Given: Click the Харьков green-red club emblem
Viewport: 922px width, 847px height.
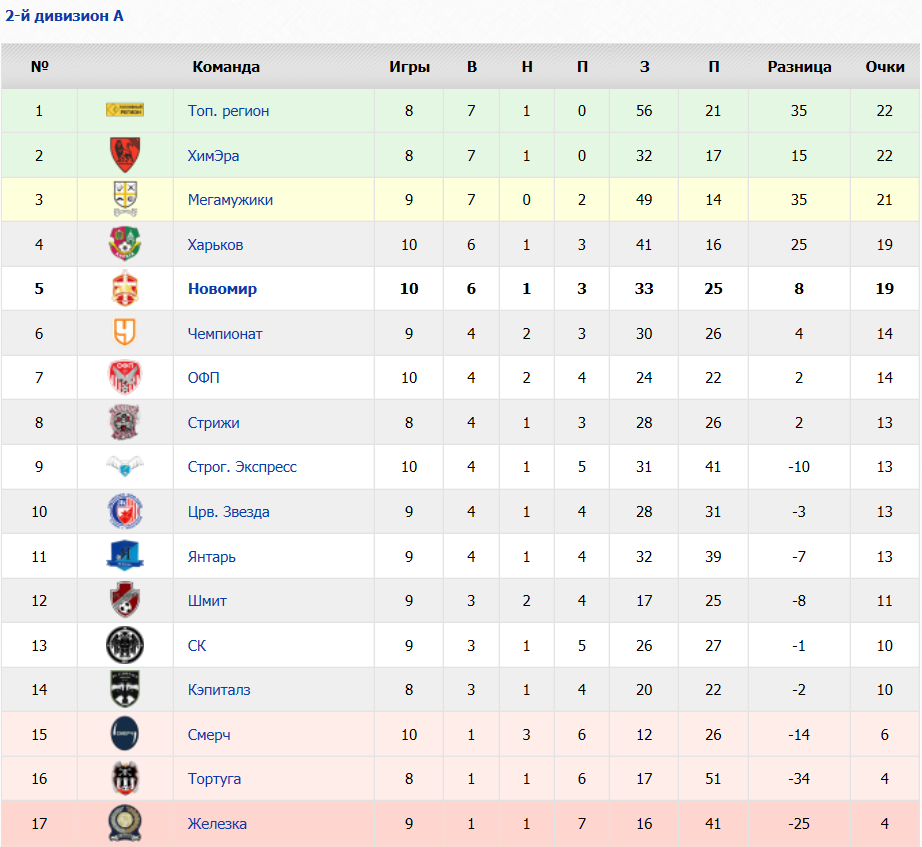Looking at the screenshot, I should [x=125, y=244].
